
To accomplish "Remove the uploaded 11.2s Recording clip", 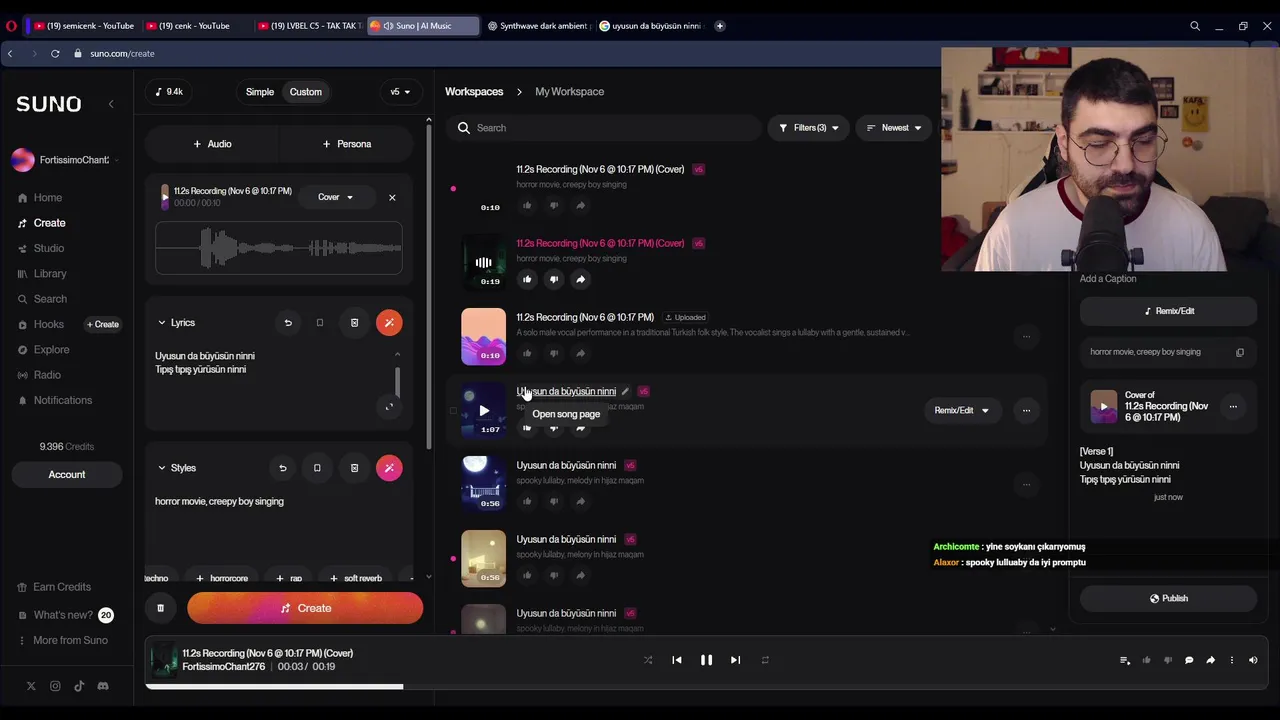I will [392, 197].
